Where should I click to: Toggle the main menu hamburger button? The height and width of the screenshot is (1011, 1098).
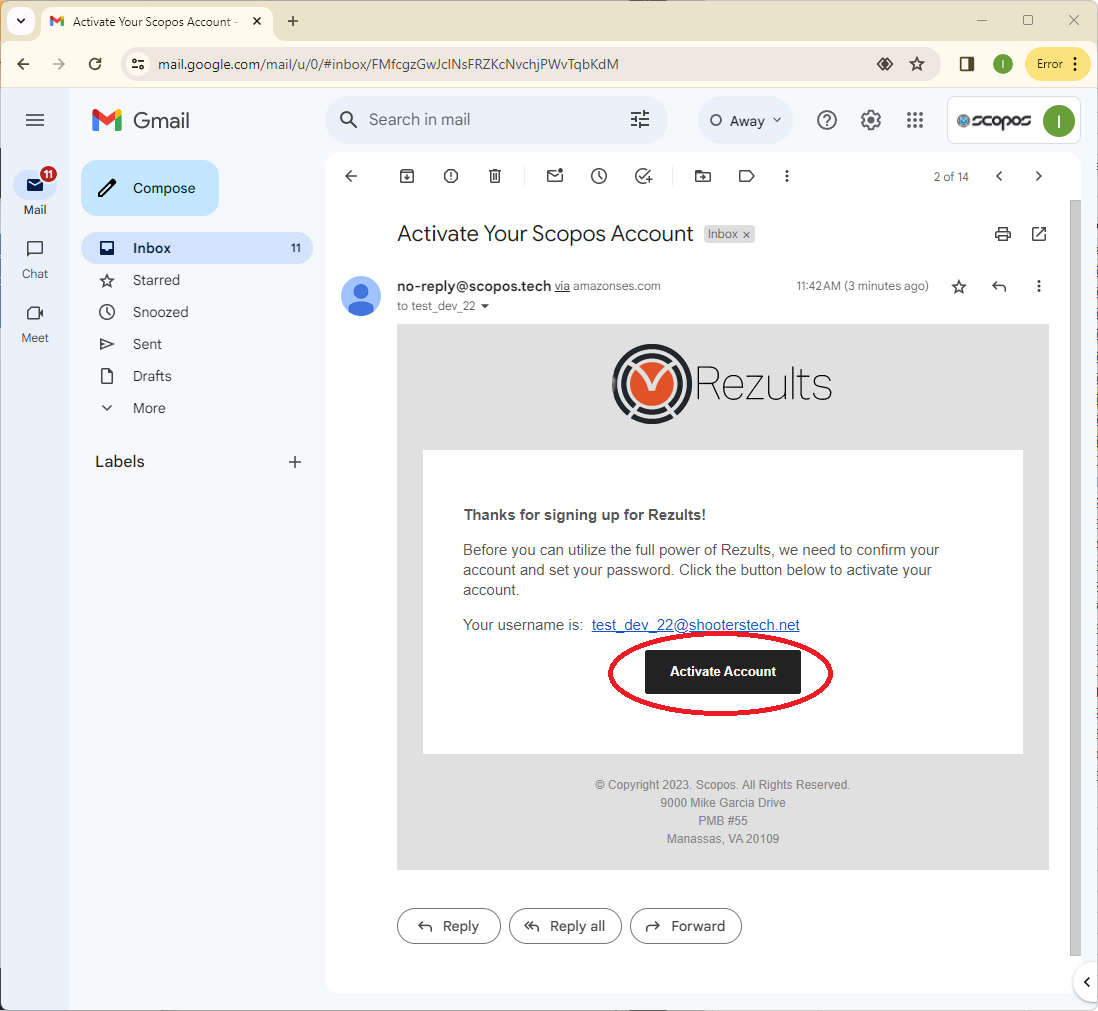tap(35, 120)
